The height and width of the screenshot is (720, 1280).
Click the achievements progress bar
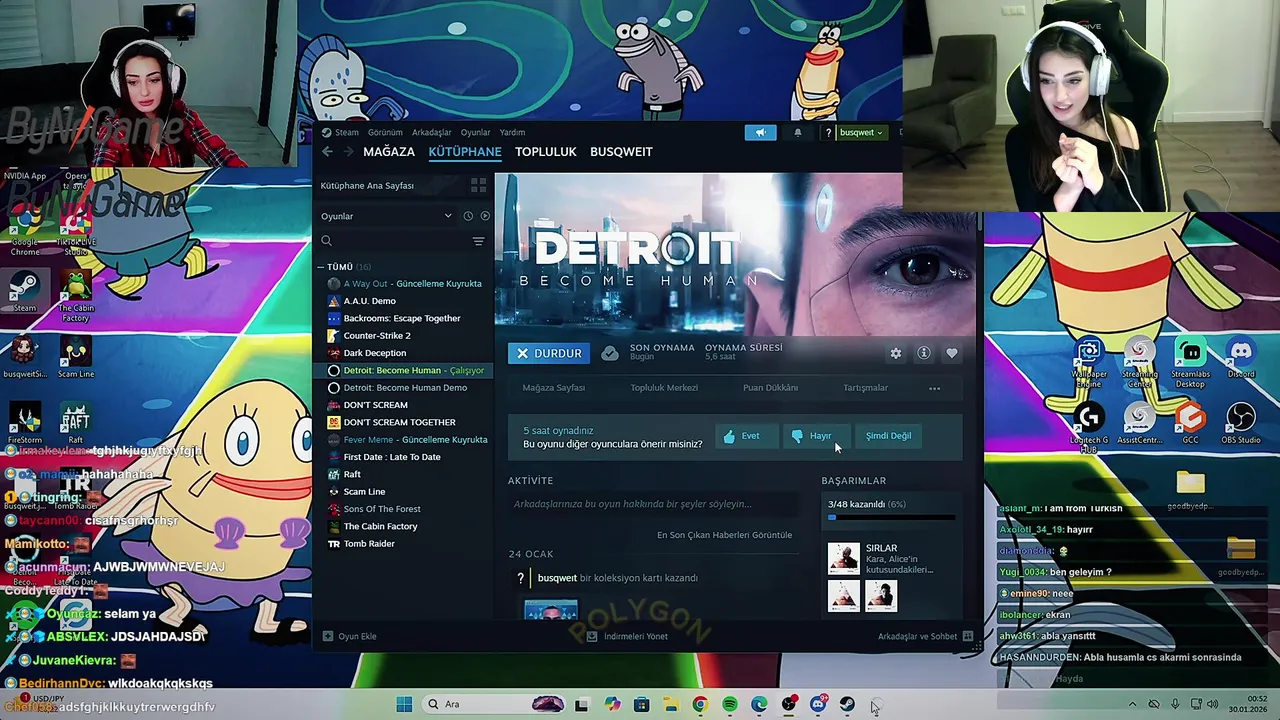click(x=891, y=517)
